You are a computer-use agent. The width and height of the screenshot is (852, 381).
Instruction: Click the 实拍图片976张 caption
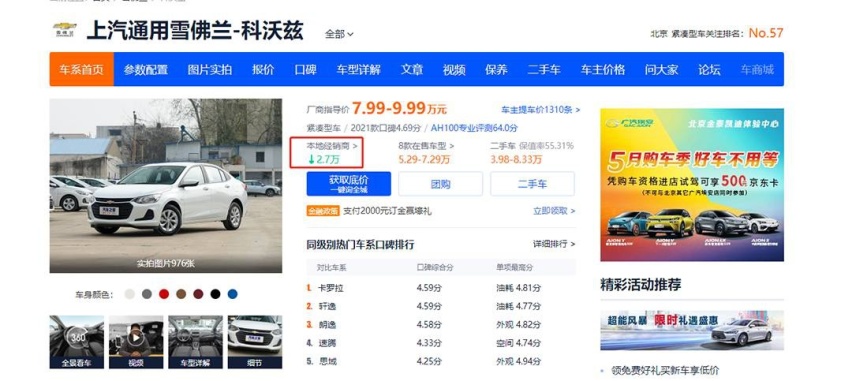click(165, 264)
